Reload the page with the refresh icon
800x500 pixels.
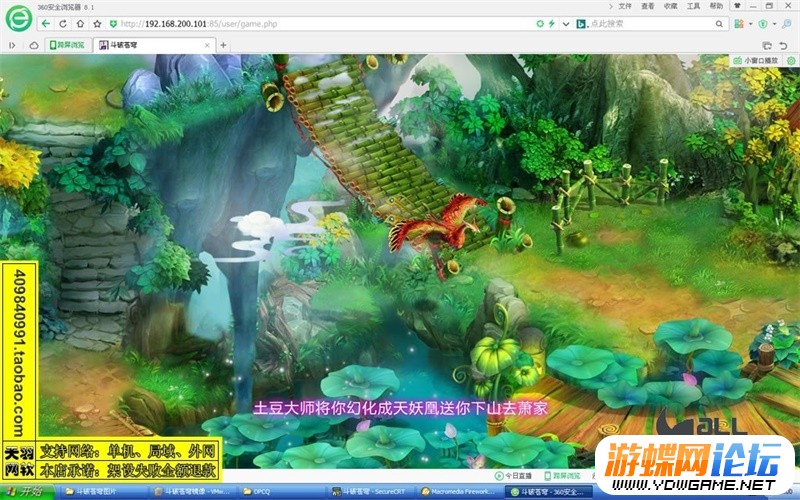click(63, 23)
